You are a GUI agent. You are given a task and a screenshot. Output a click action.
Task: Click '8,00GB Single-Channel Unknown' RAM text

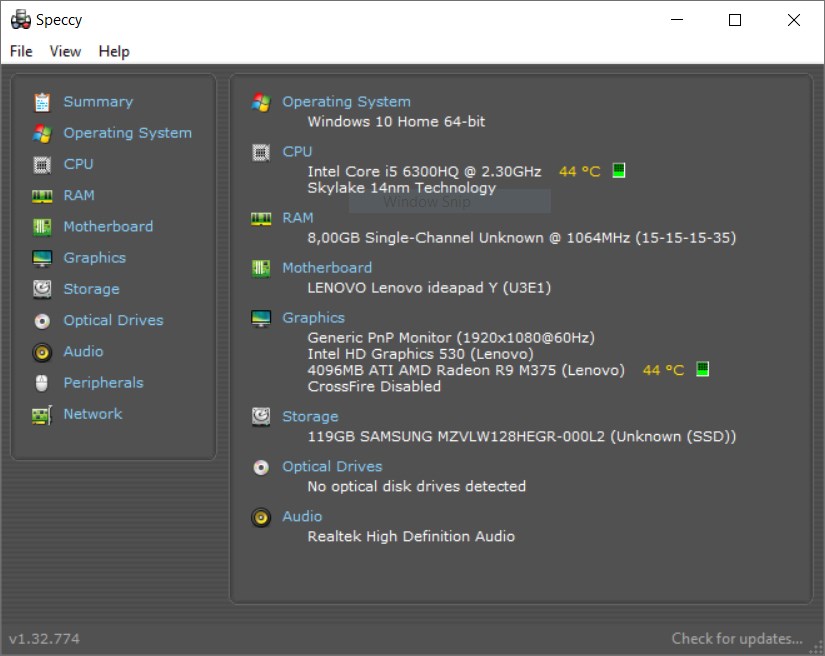pos(425,238)
